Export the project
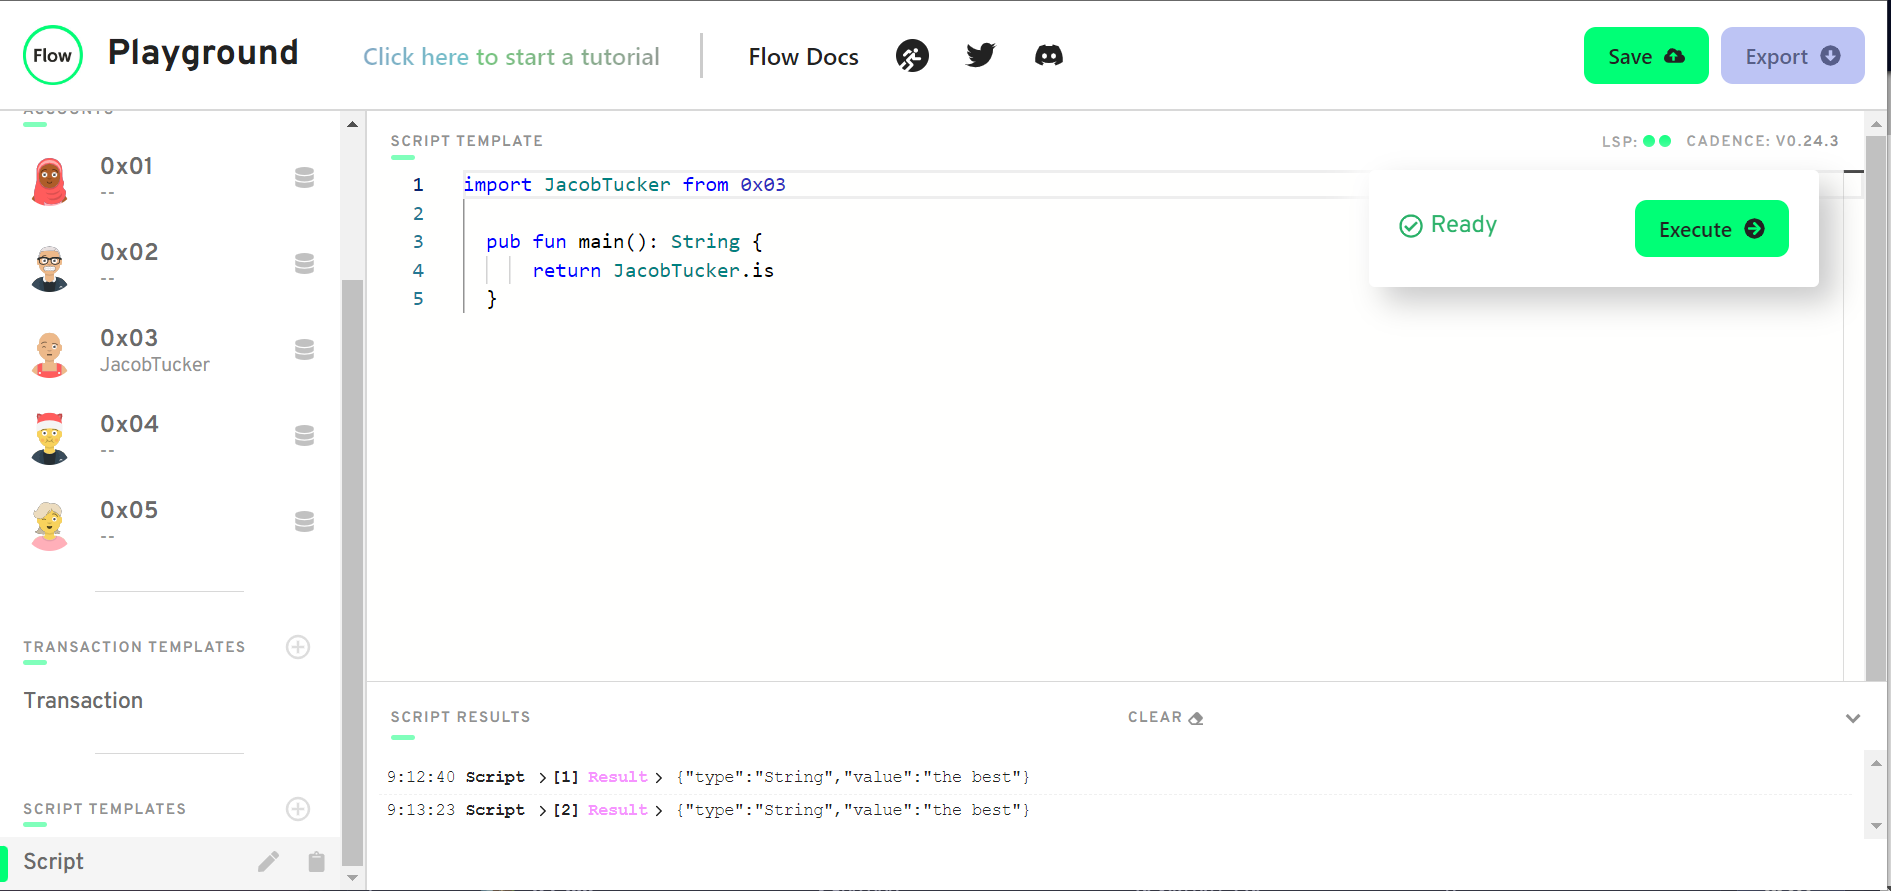Viewport: 1891px width, 891px height. tap(1792, 56)
